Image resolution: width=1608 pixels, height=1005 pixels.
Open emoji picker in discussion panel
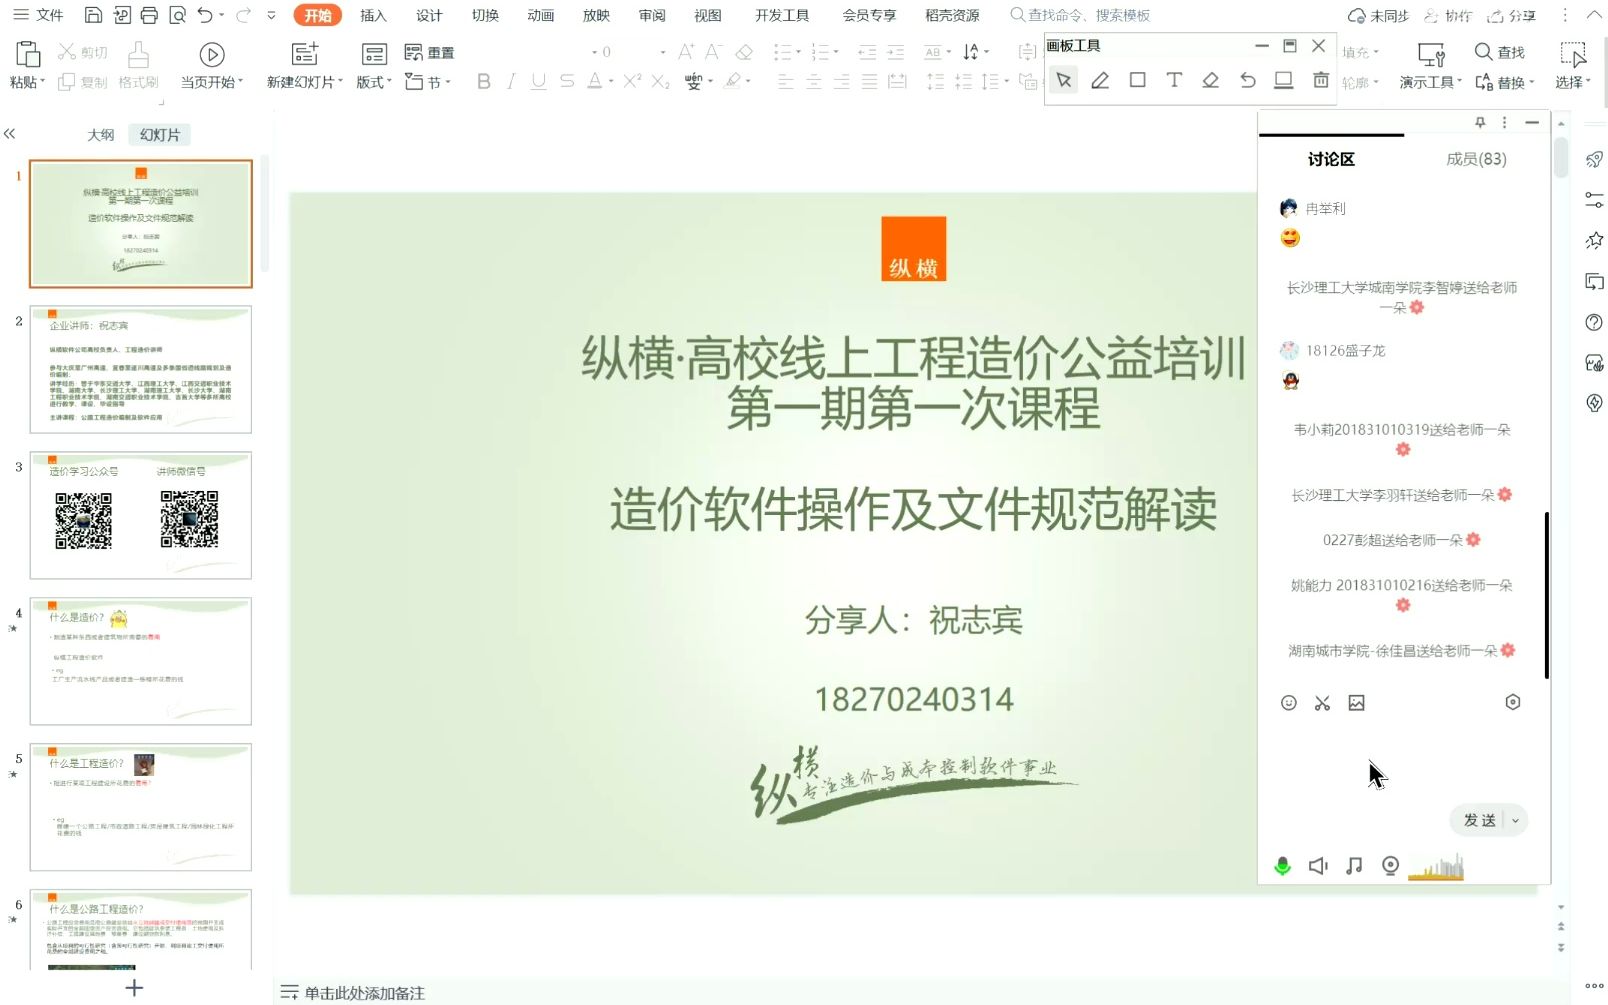pos(1289,703)
